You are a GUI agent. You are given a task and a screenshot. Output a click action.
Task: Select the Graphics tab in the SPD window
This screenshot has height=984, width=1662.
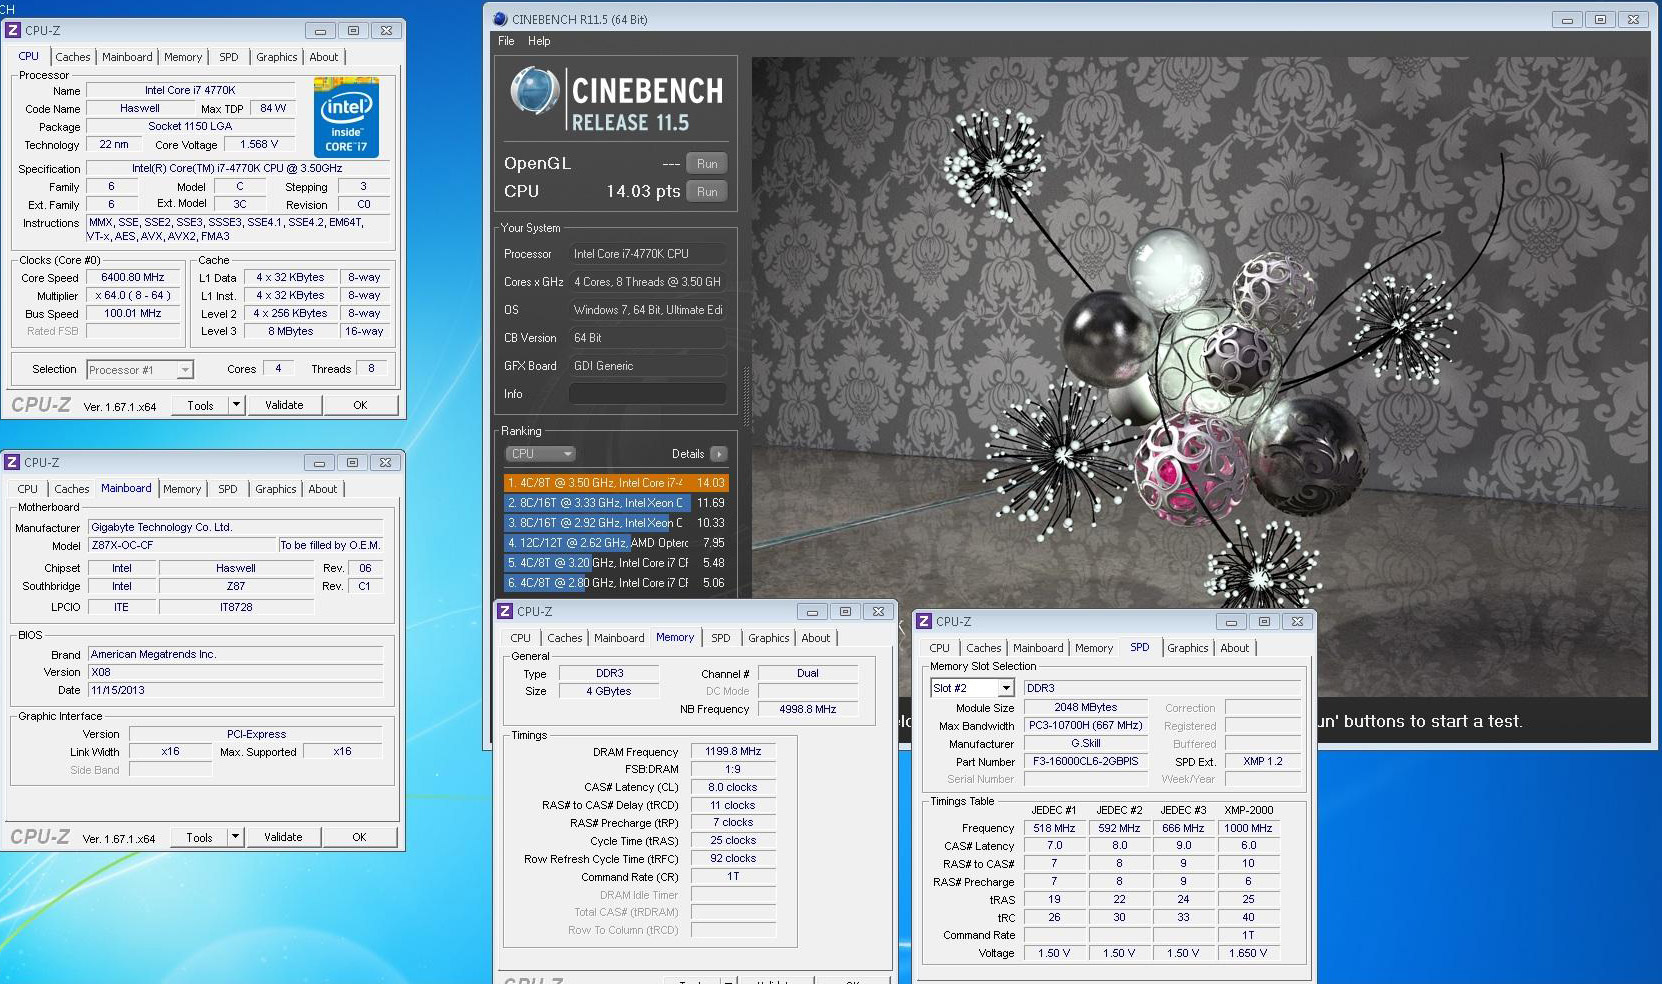click(1187, 648)
